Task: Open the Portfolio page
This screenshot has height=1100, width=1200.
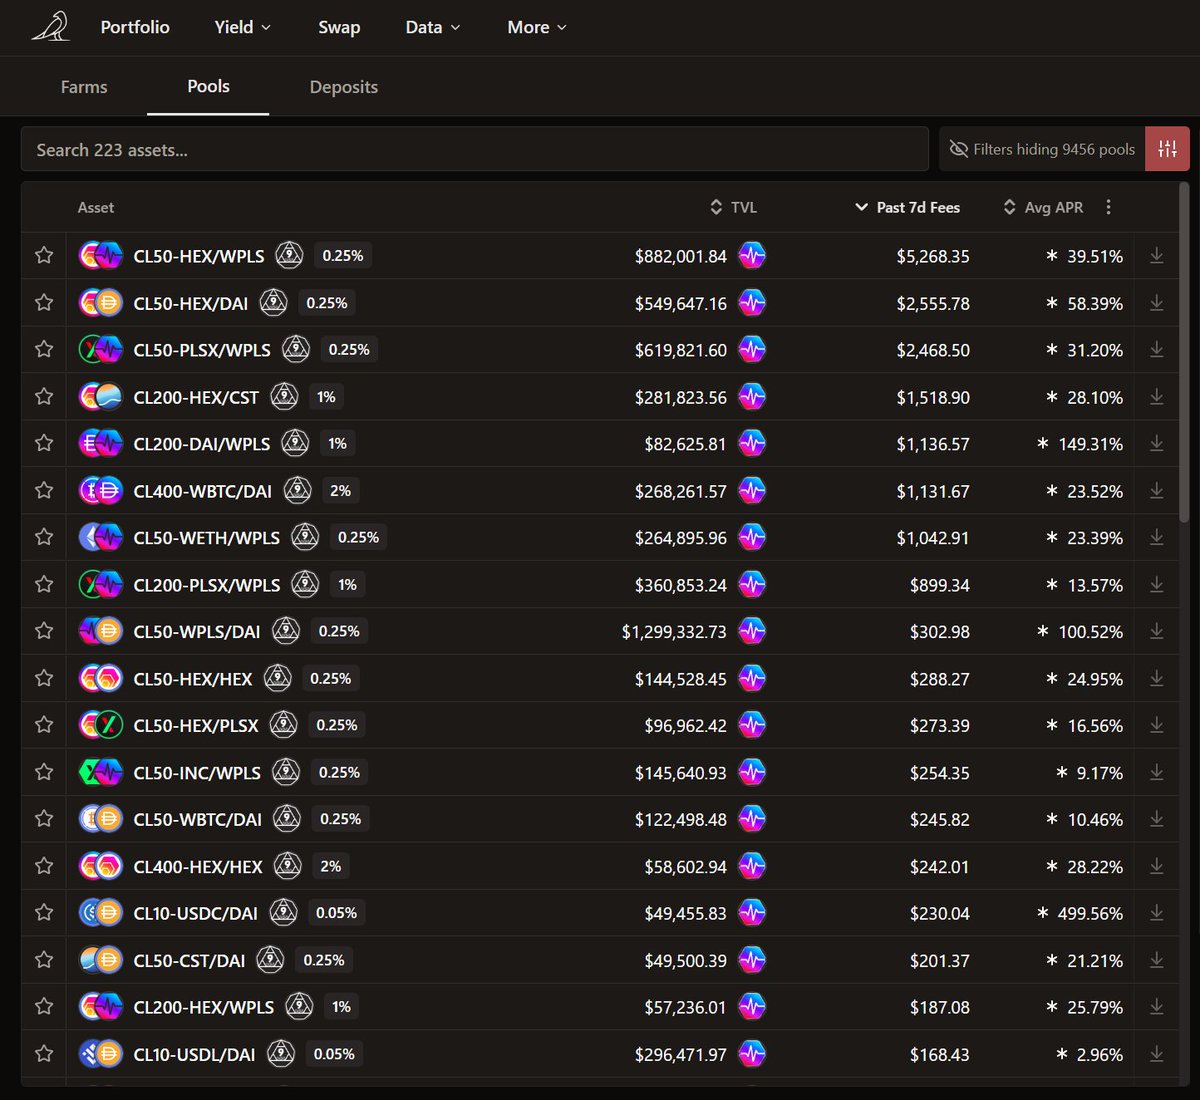Action: pos(135,27)
